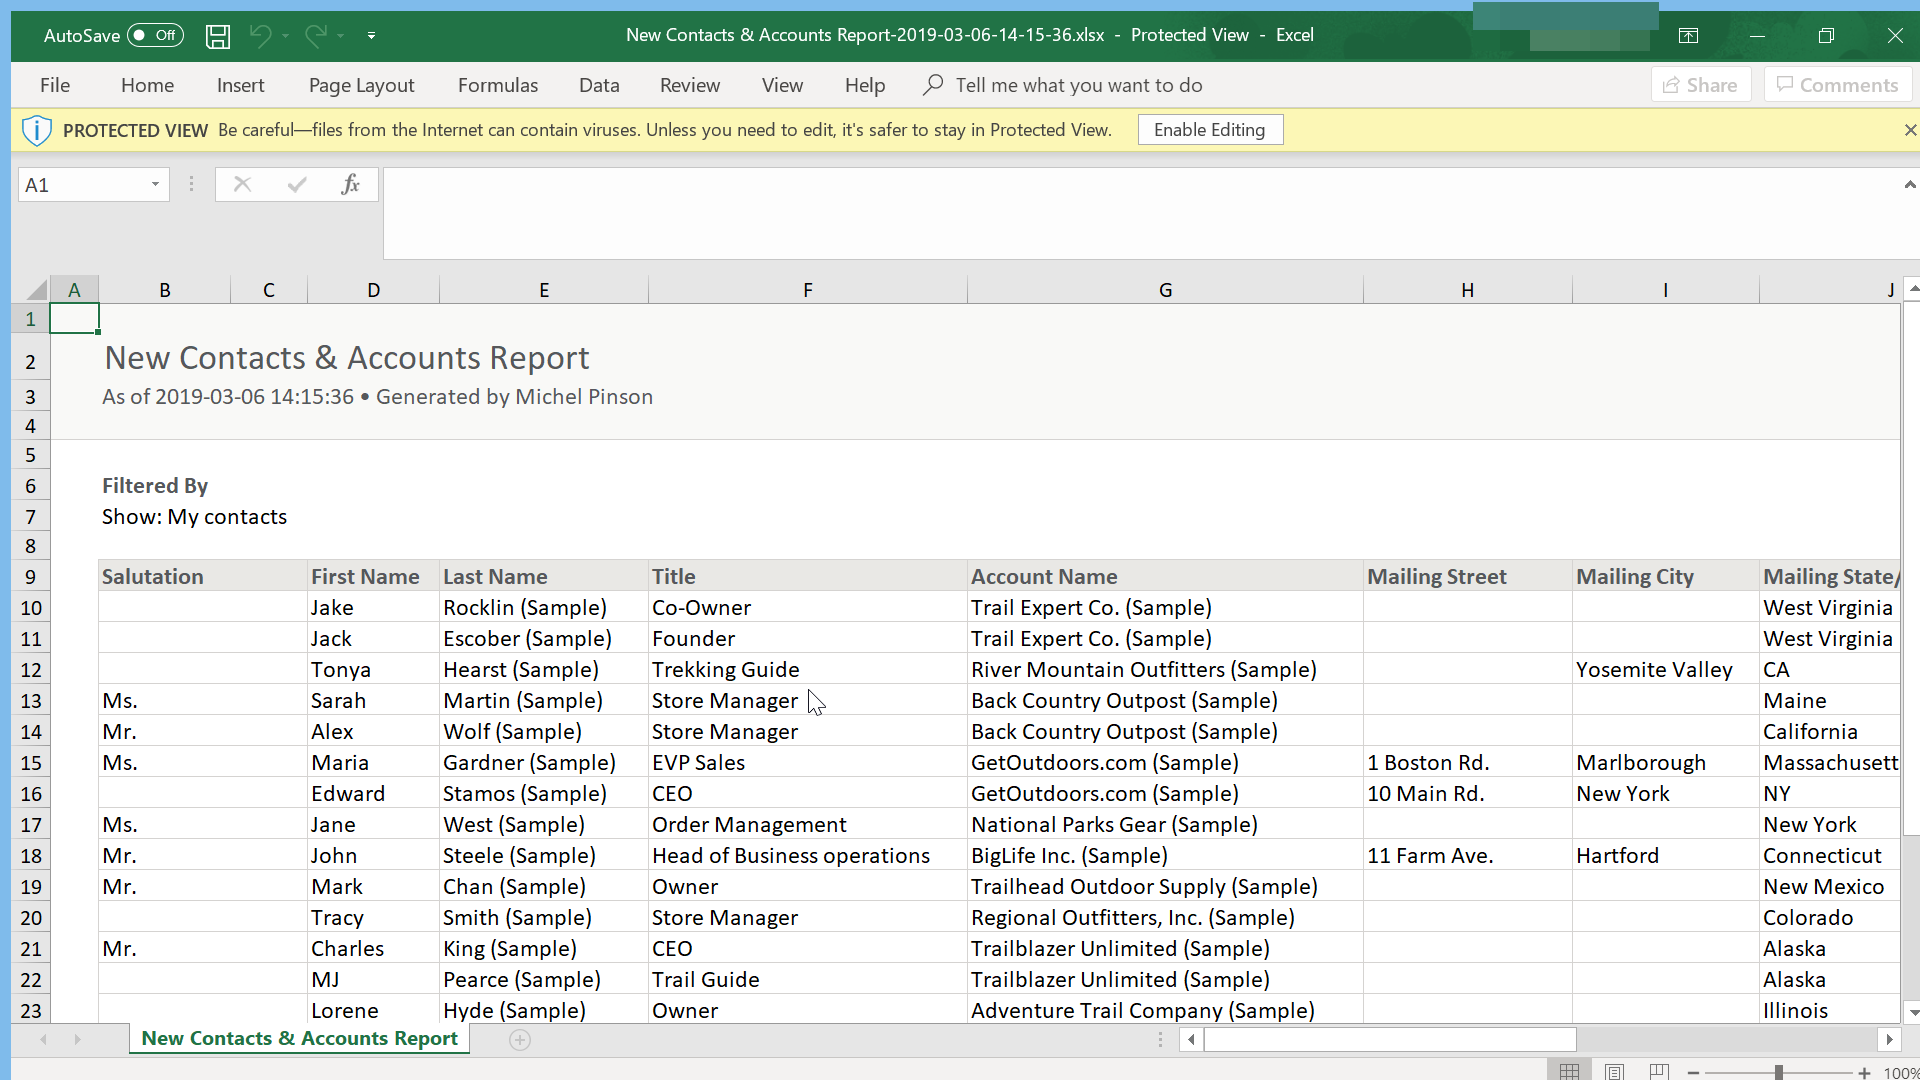Open the Comments pane
Viewport: 1920px width, 1080px height.
click(x=1836, y=84)
